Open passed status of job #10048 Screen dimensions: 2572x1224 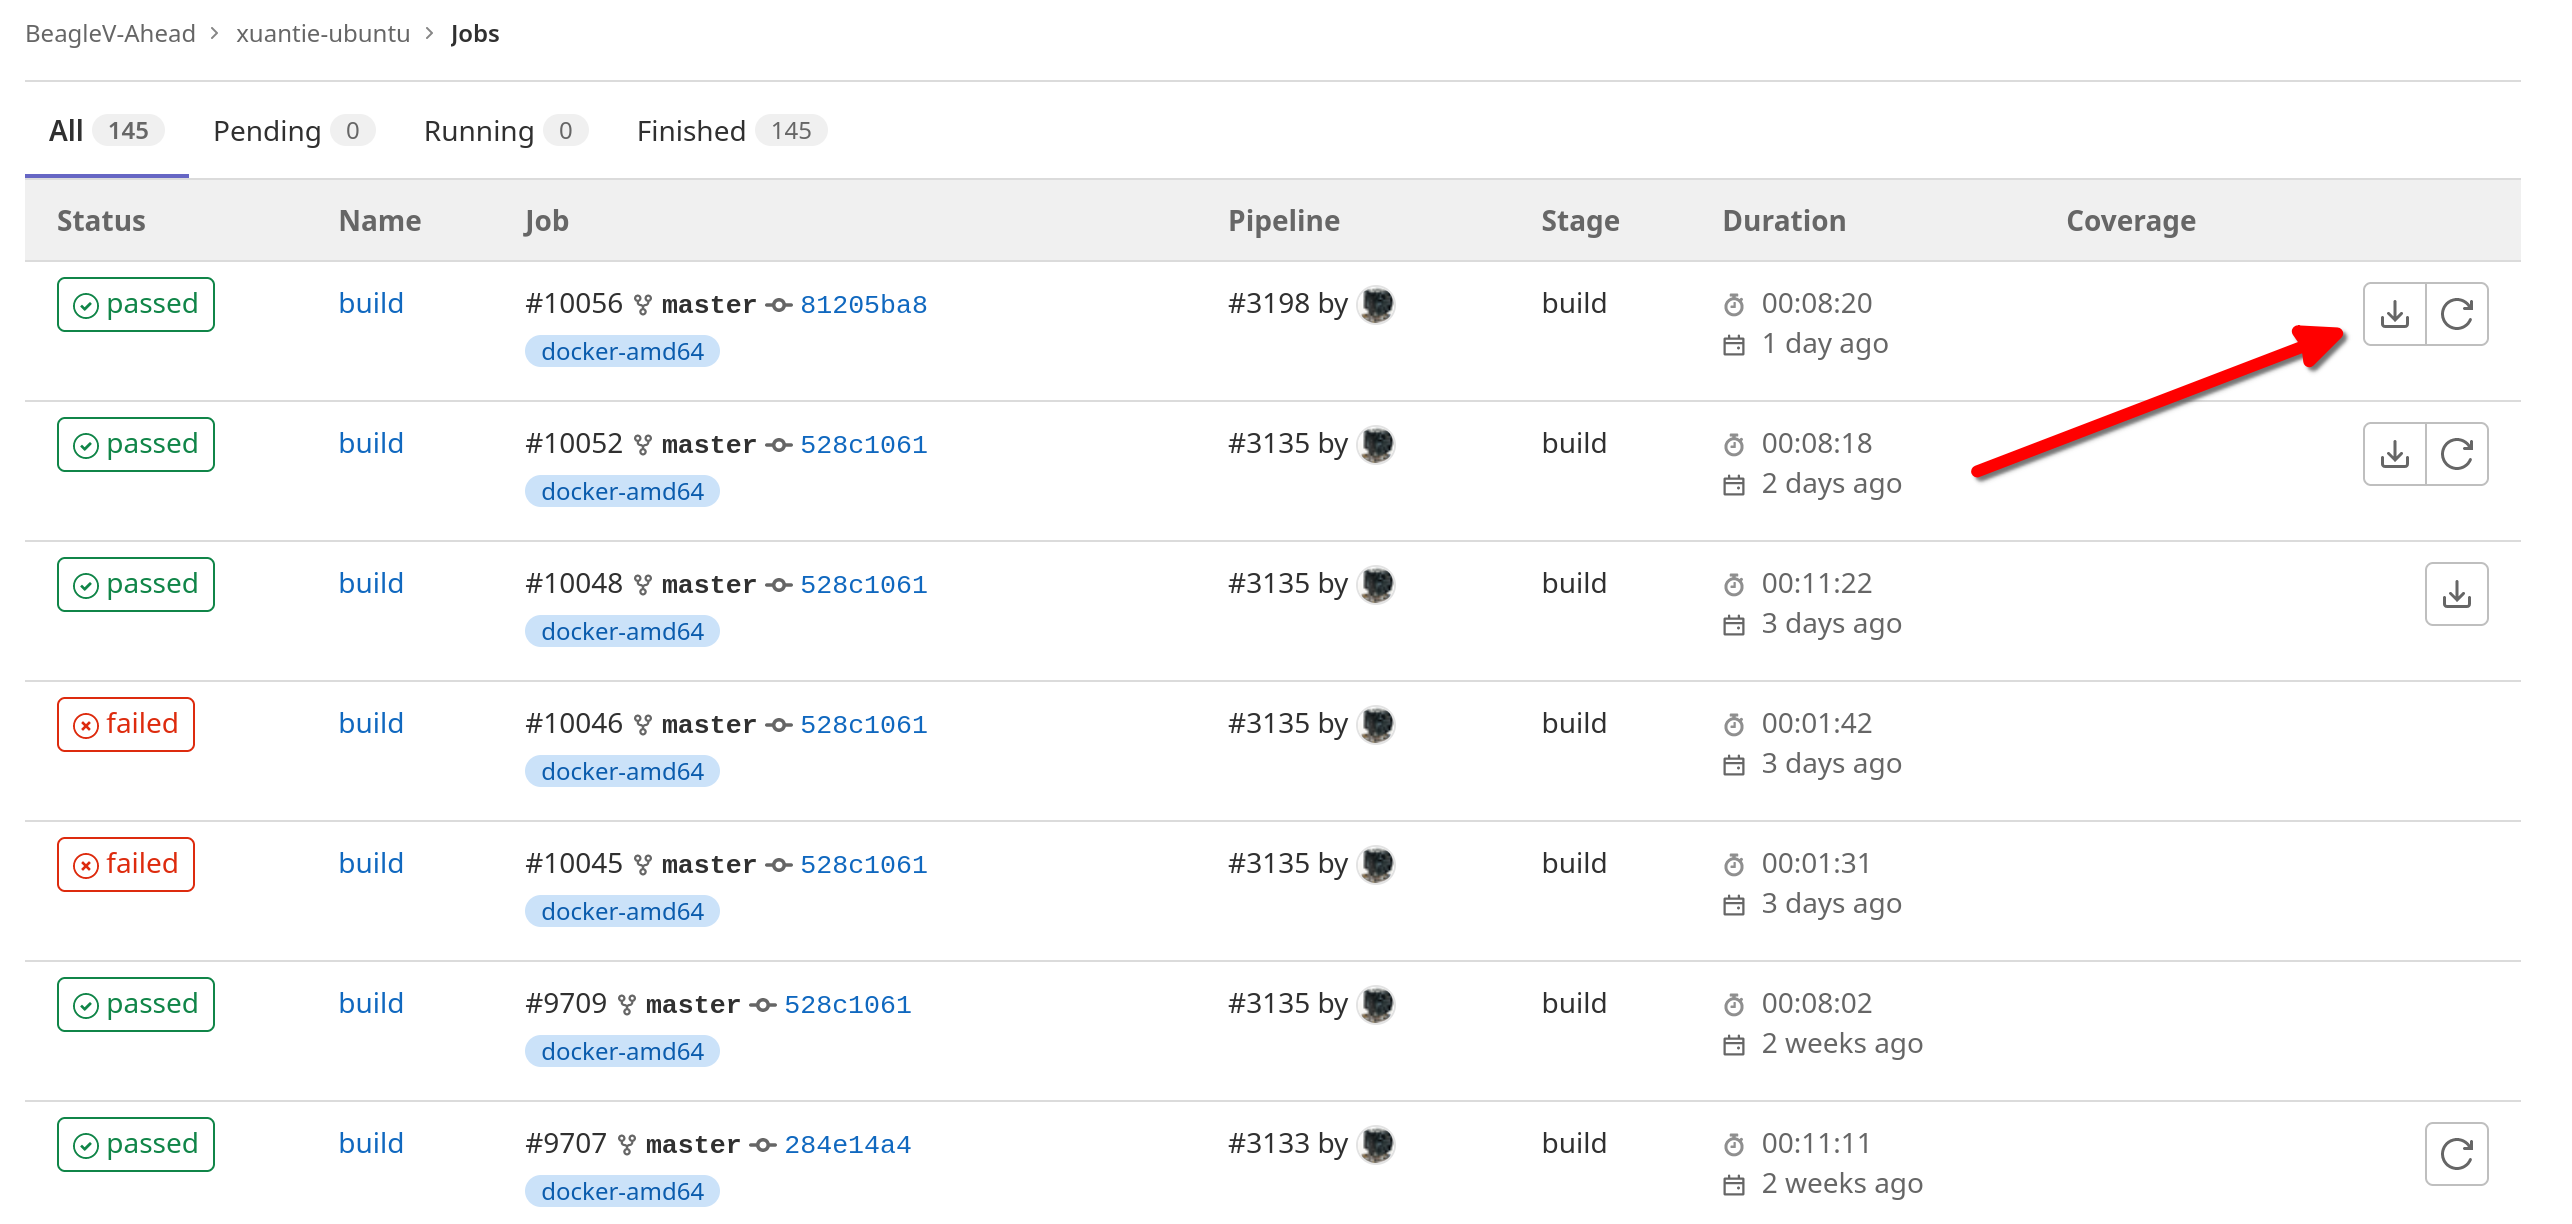coord(136,584)
